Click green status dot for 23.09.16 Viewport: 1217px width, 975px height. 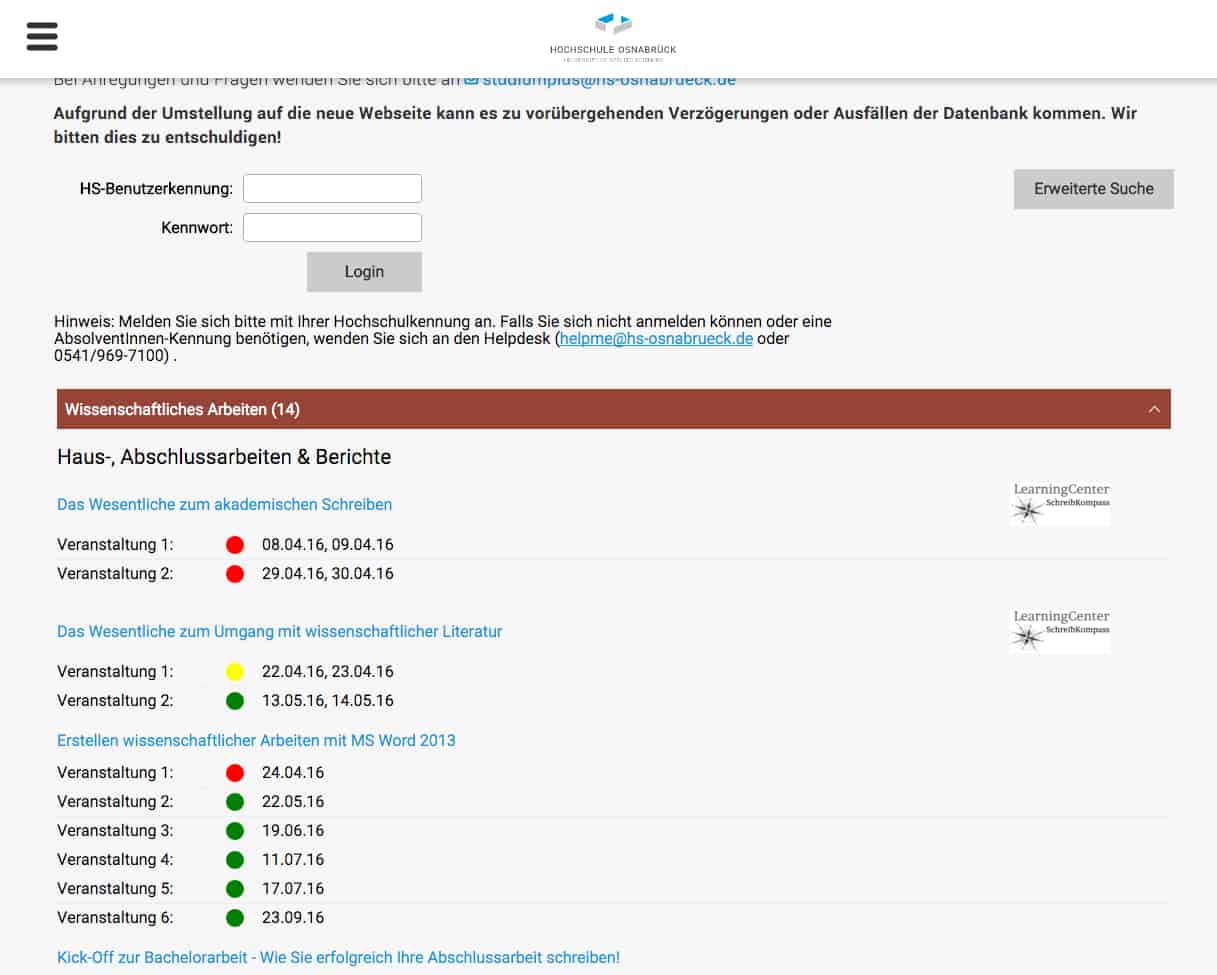(x=235, y=918)
